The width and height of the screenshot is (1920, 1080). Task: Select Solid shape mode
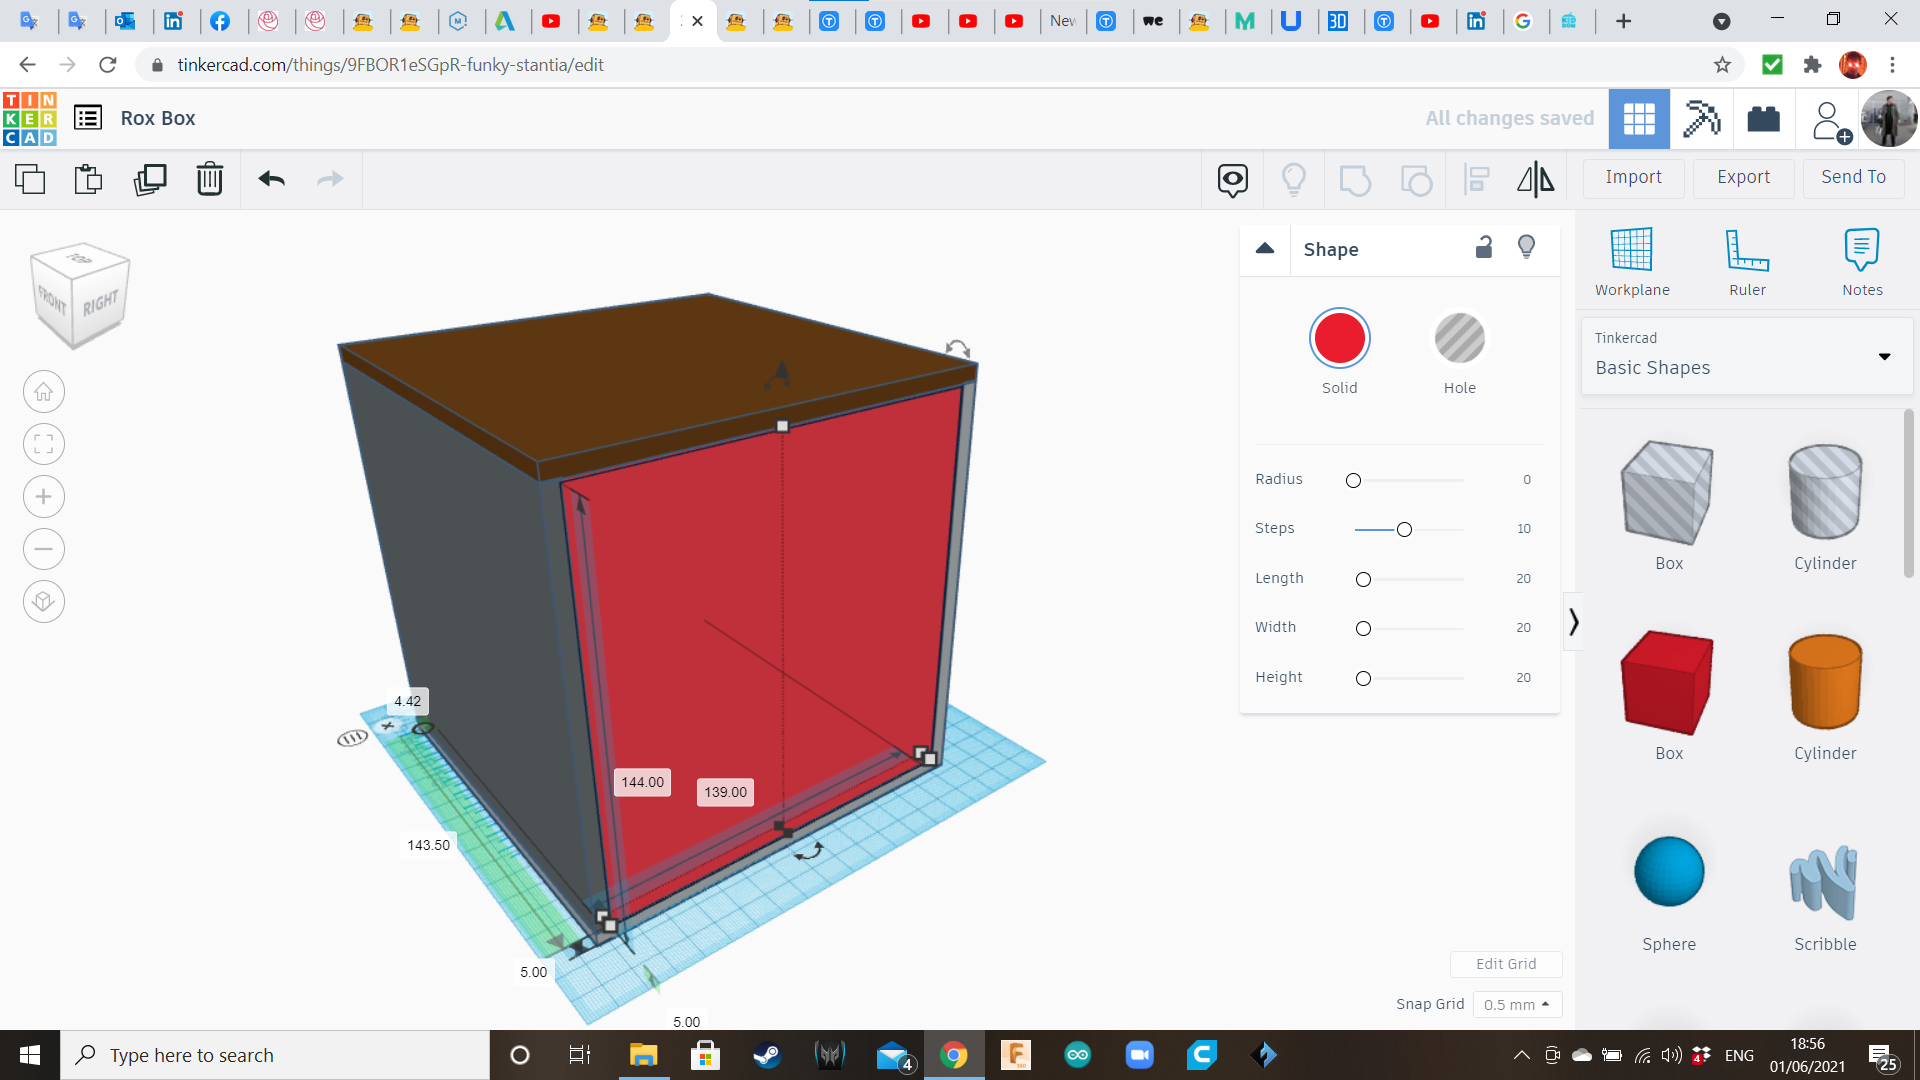pos(1339,339)
